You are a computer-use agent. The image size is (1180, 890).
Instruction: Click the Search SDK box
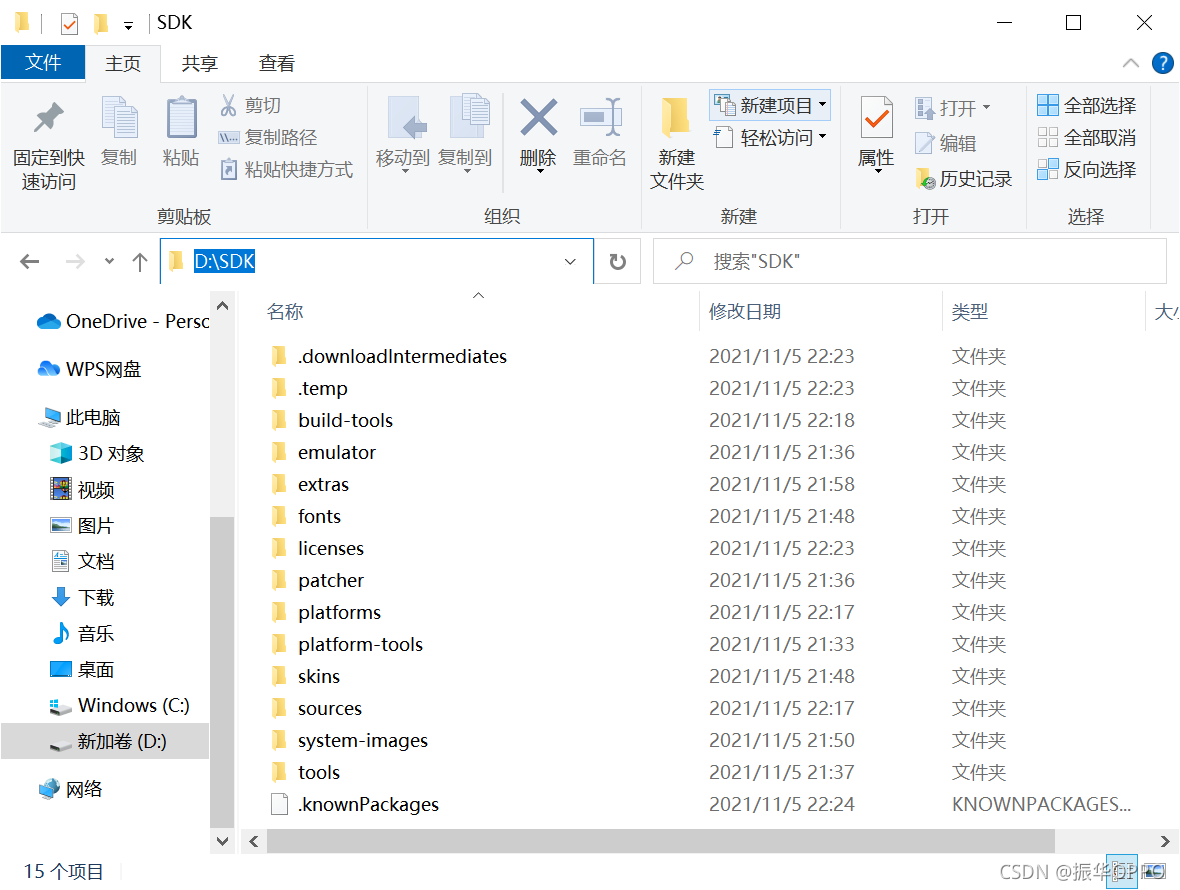[x=910, y=261]
